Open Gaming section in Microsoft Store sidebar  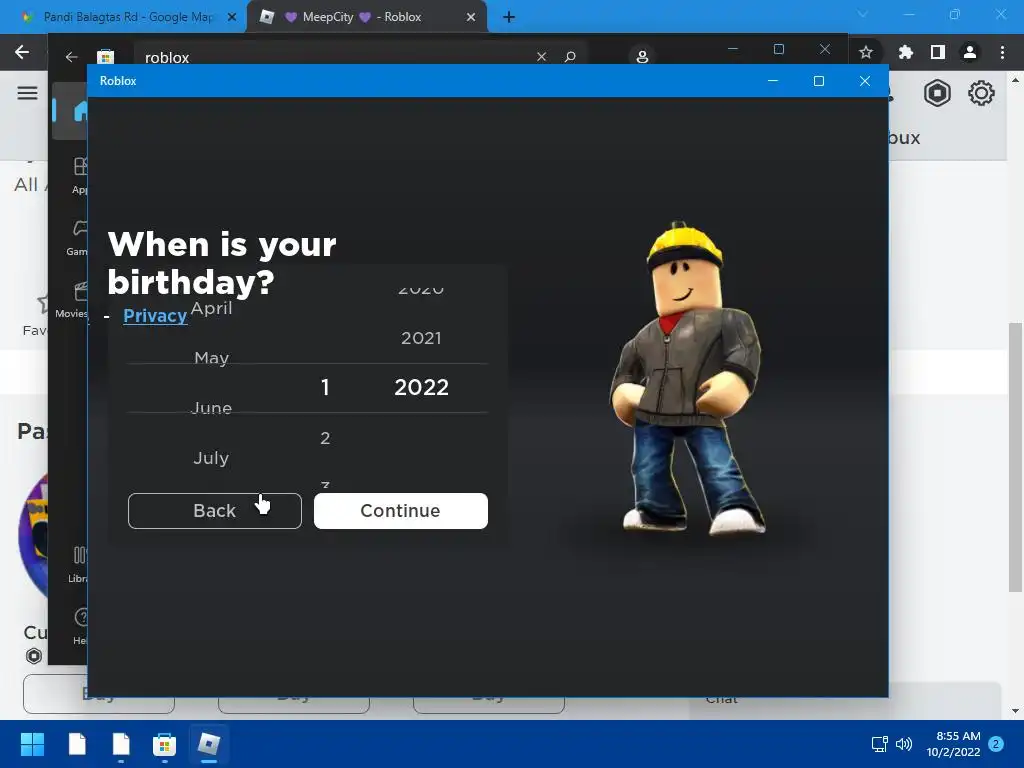coord(77,238)
